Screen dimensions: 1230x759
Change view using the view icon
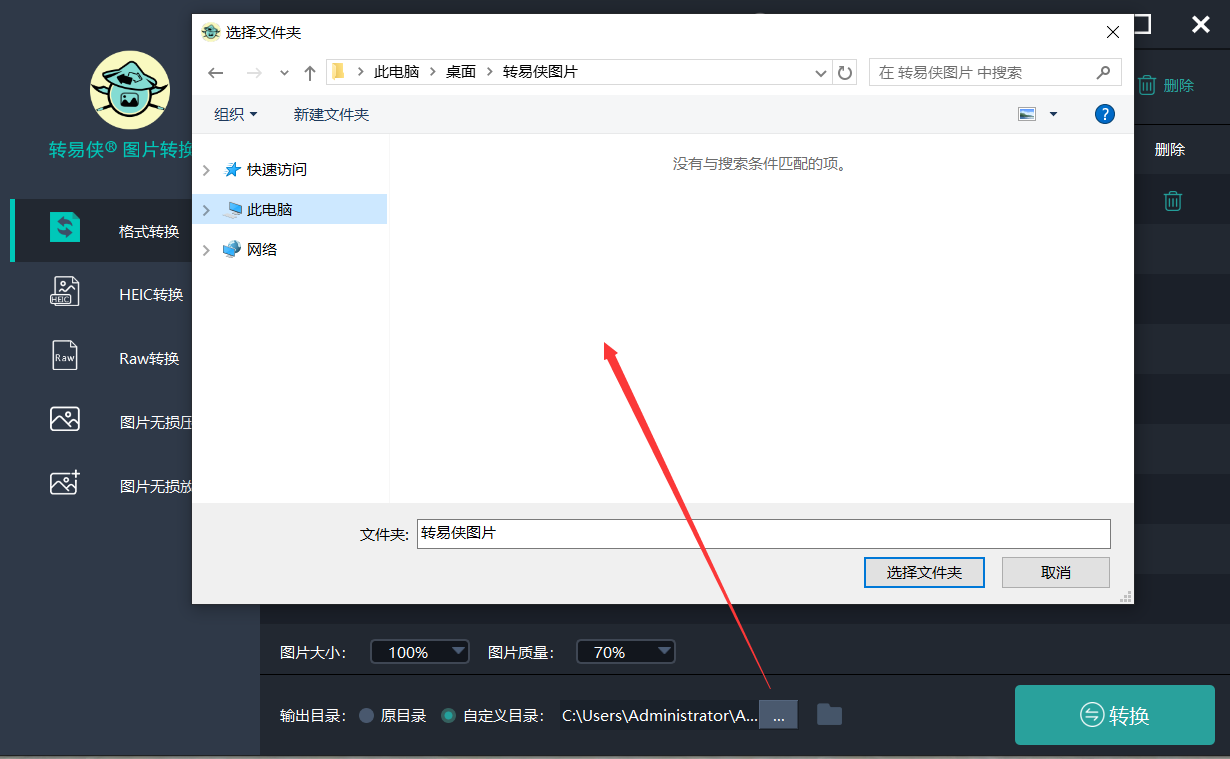tap(1027, 114)
